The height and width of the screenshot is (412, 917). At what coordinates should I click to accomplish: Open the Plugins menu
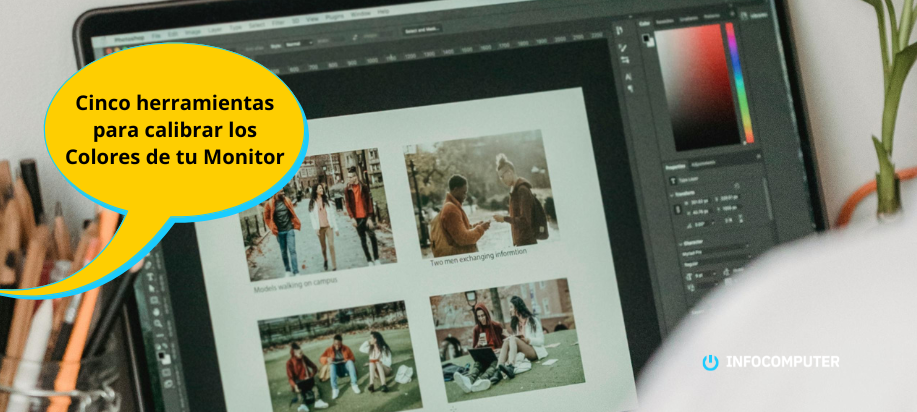click(x=333, y=14)
